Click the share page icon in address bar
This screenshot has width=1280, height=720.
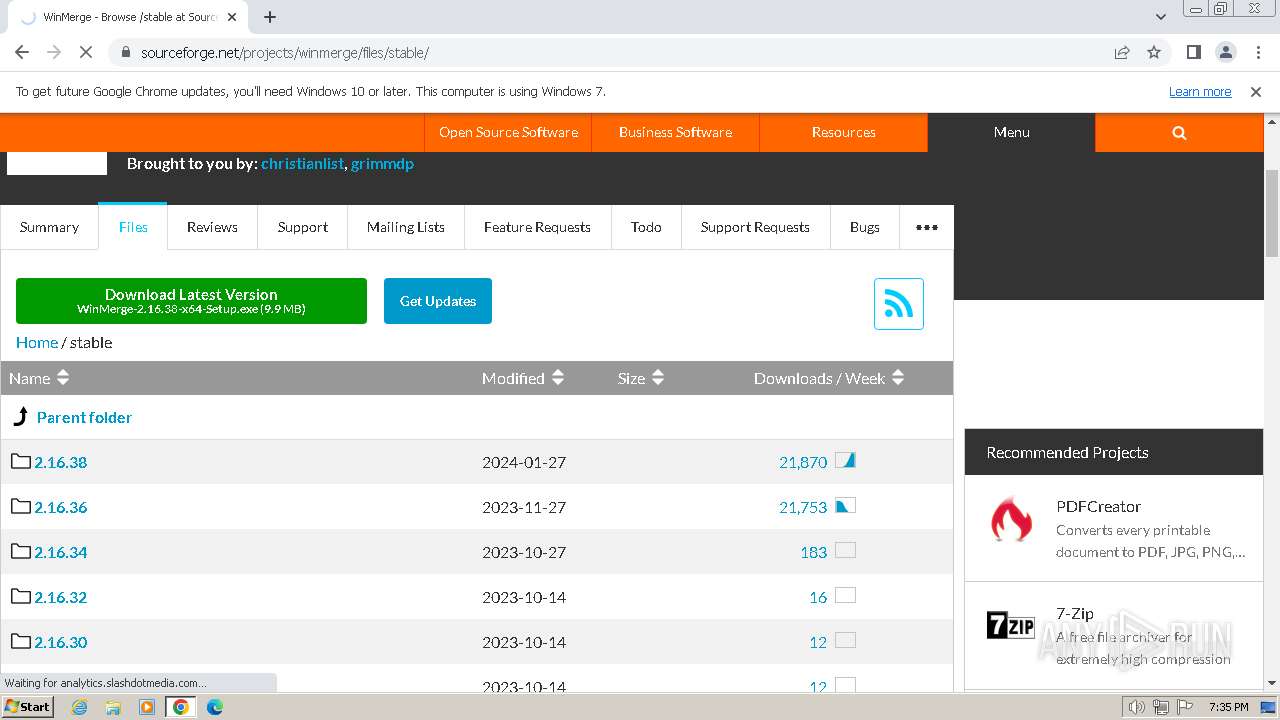tap(1122, 52)
